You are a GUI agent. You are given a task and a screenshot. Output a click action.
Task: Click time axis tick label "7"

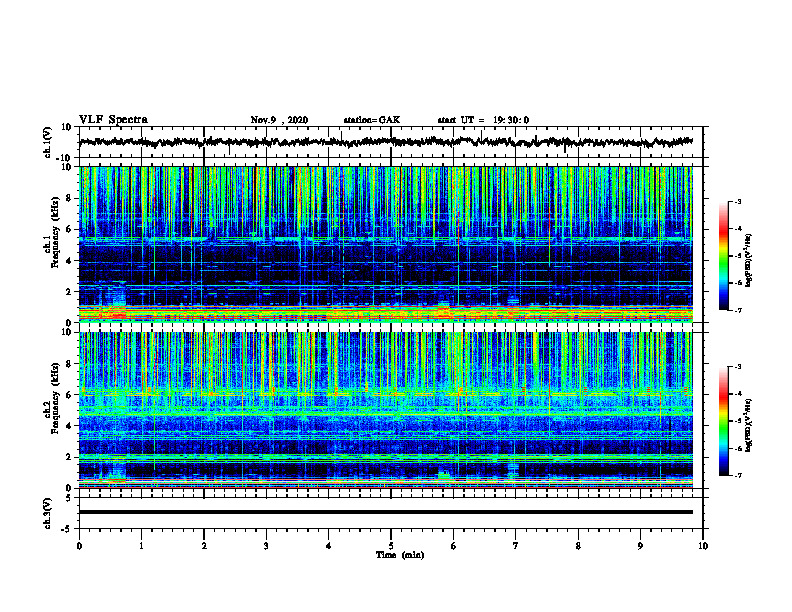pos(516,546)
